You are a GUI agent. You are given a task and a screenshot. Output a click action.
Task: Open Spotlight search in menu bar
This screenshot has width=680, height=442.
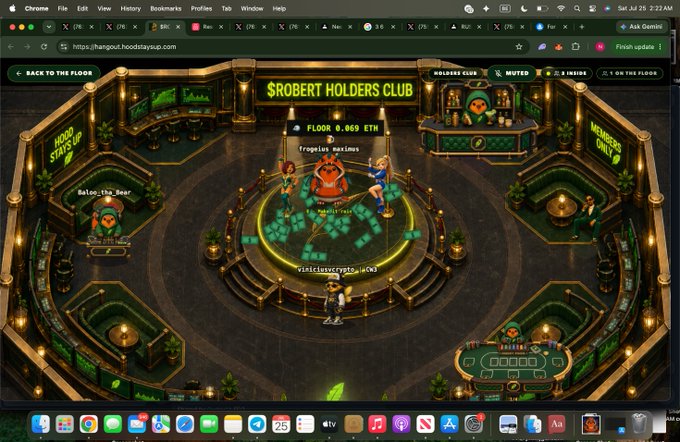coord(576,8)
